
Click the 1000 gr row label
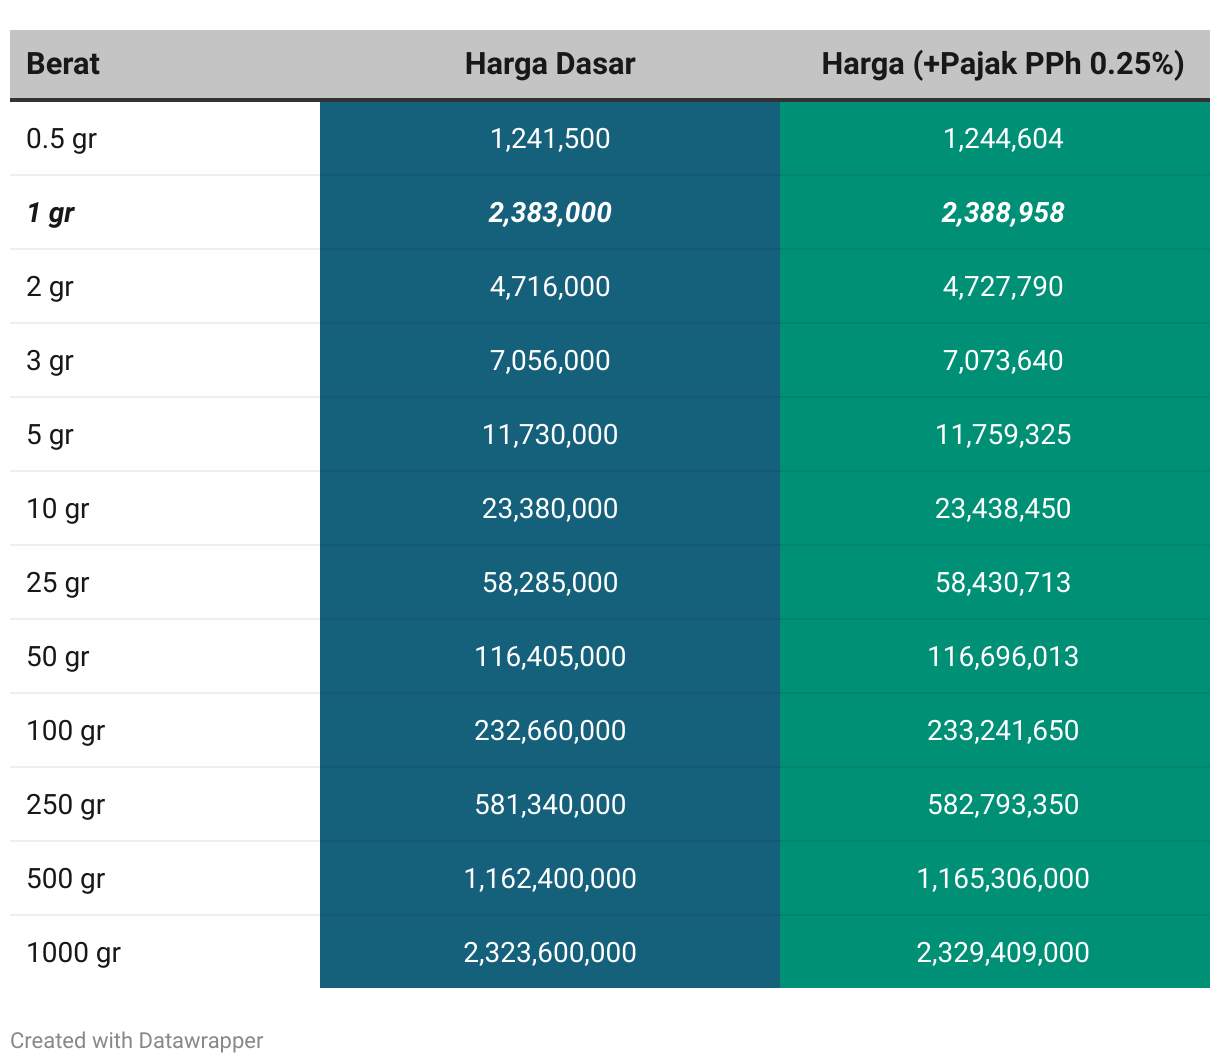point(74,952)
